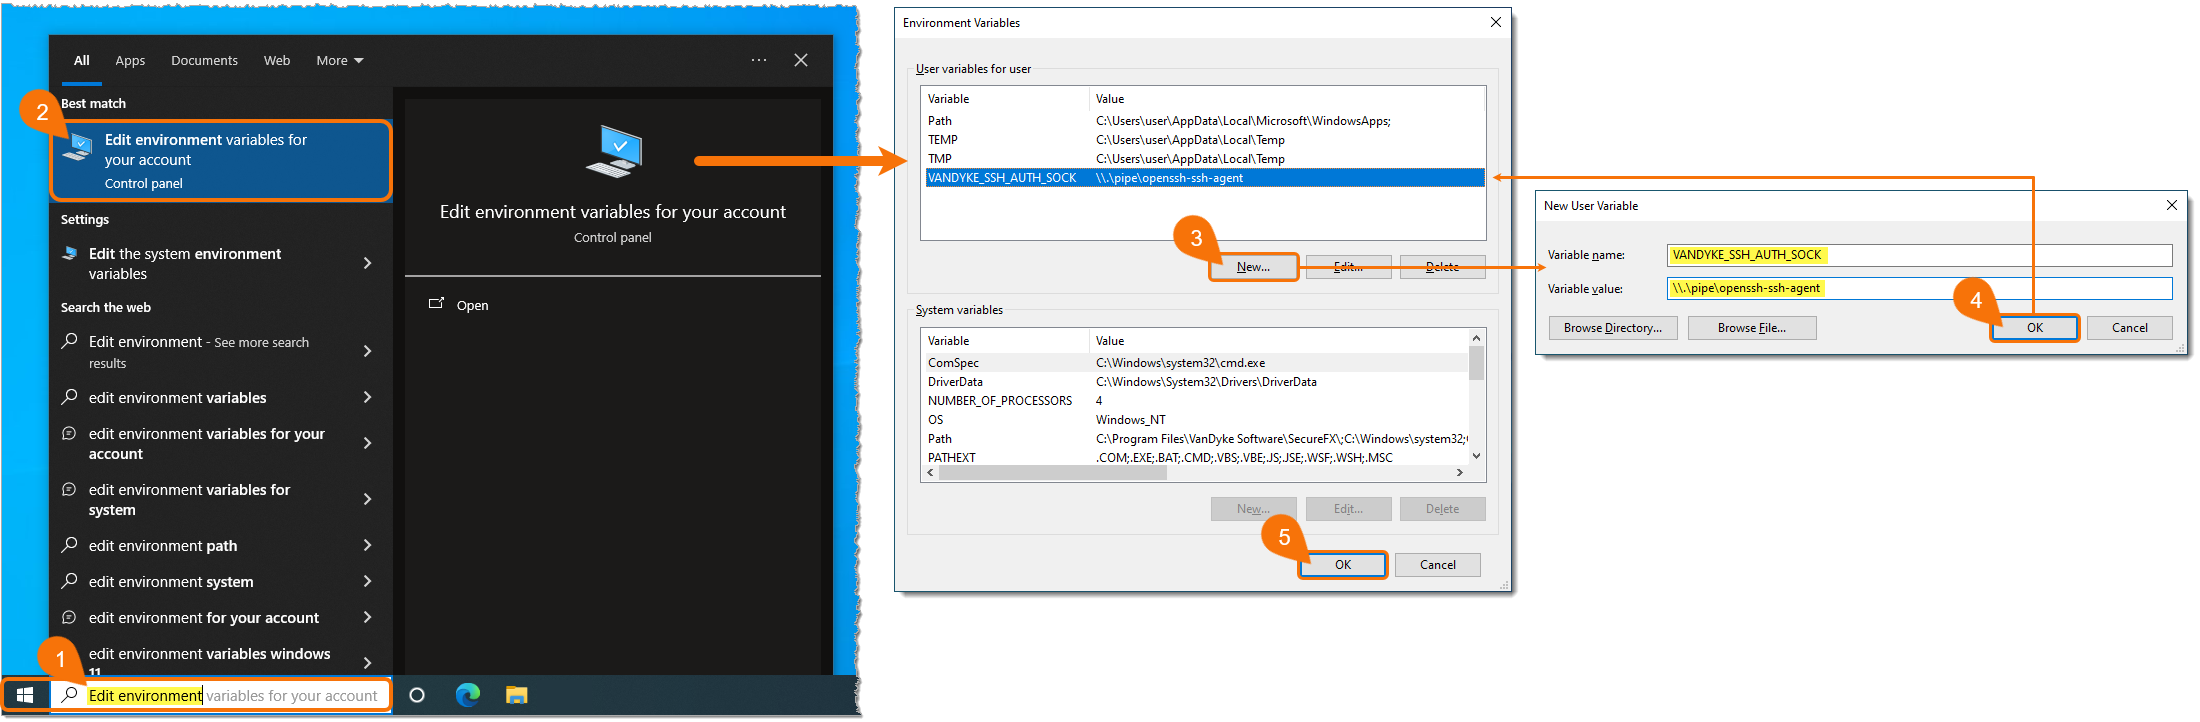Expand arrow for edit environment system
Screen dimensions: 2200x722
click(x=368, y=581)
